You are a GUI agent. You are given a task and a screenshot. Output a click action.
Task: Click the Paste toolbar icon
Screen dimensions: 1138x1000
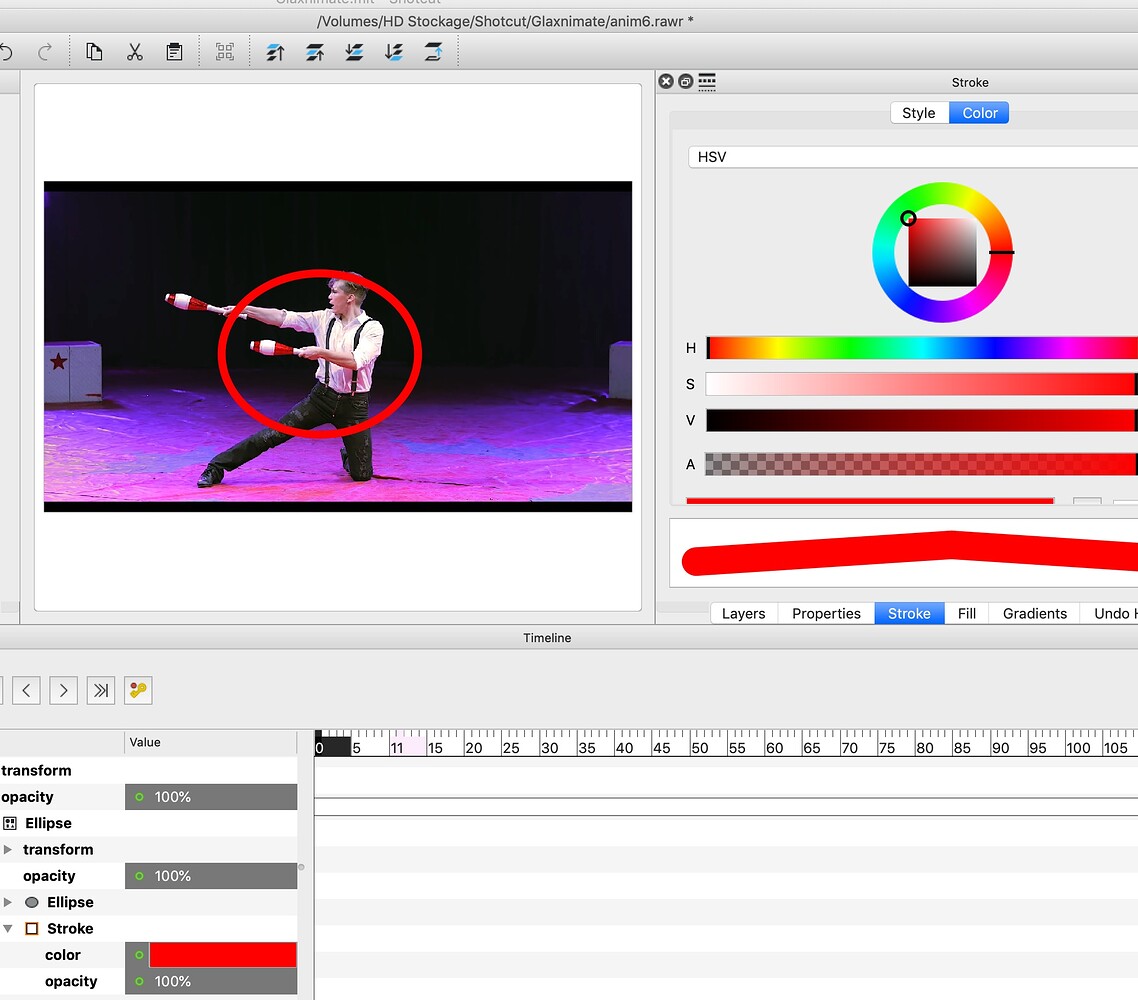174,51
